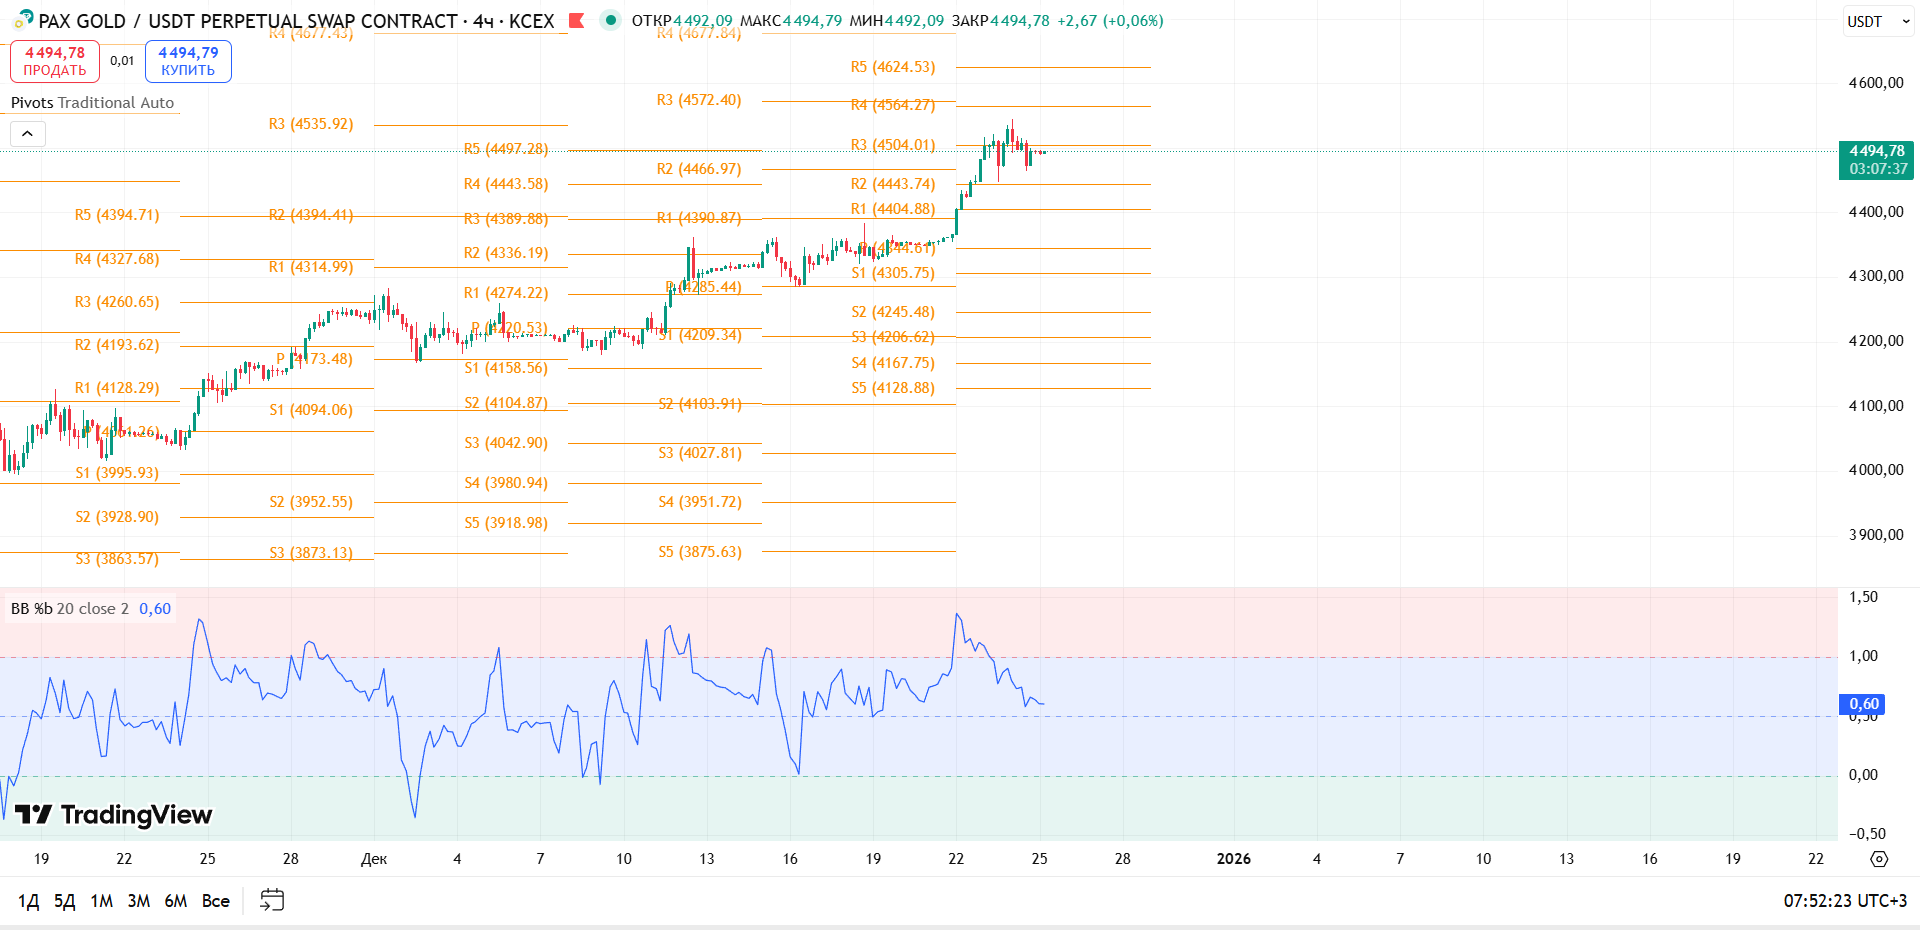1920x930 pixels.
Task: Click the R1 (4314.99) pivot label
Action: (x=311, y=267)
